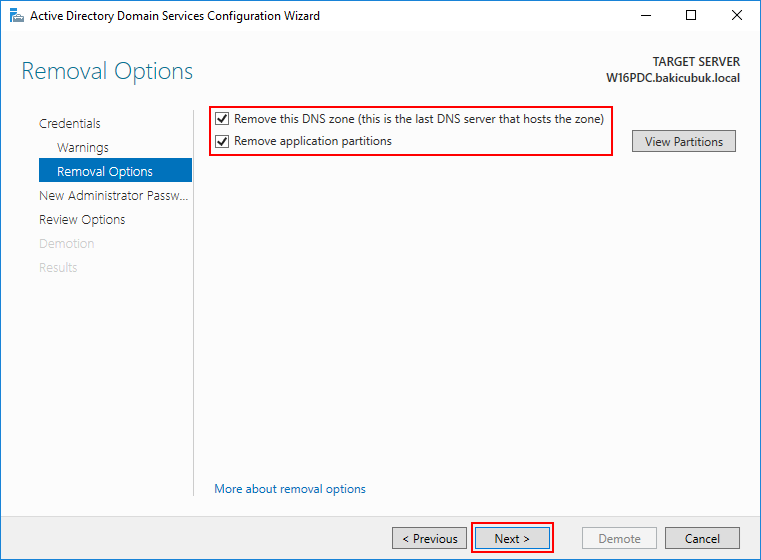This screenshot has height=560, width=761.
Task: Select the Removal Options step
Action: (x=116, y=170)
